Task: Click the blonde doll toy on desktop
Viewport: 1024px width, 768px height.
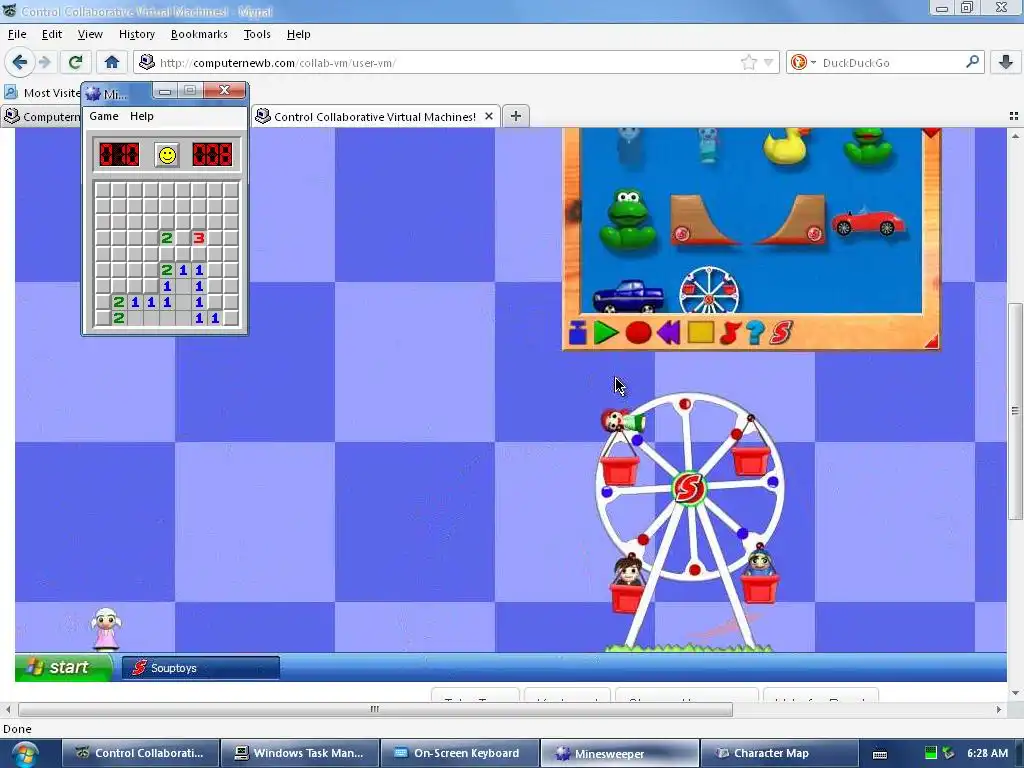Action: tap(106, 628)
